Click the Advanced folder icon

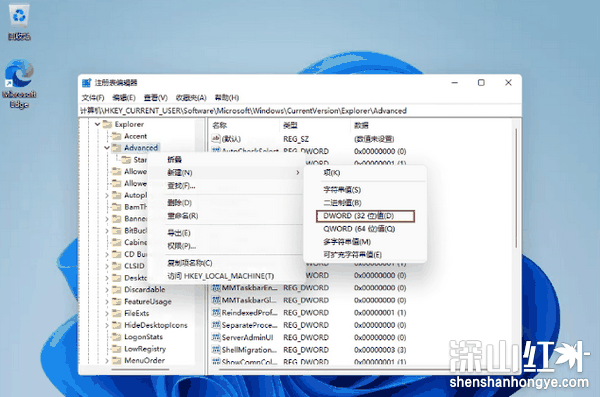[117, 148]
